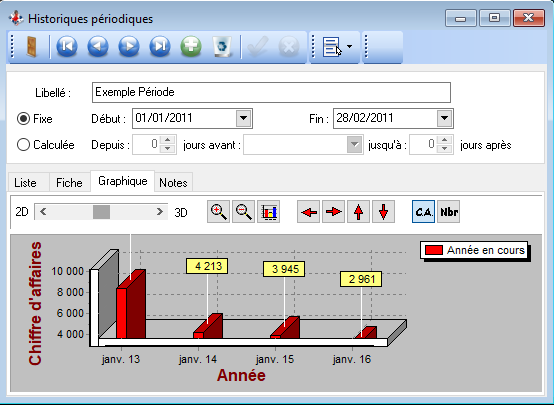This screenshot has height=405, width=554.
Task: Go to the first record
Action: coord(67,46)
